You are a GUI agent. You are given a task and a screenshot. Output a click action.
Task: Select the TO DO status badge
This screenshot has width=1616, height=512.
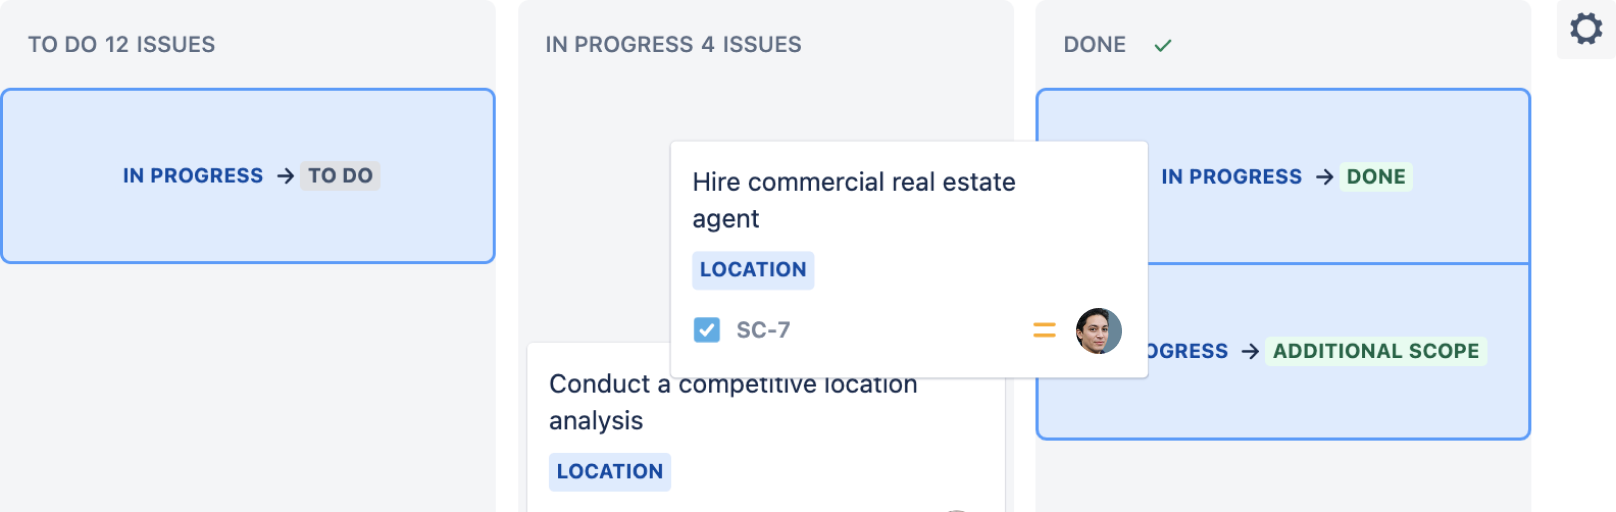click(x=340, y=176)
